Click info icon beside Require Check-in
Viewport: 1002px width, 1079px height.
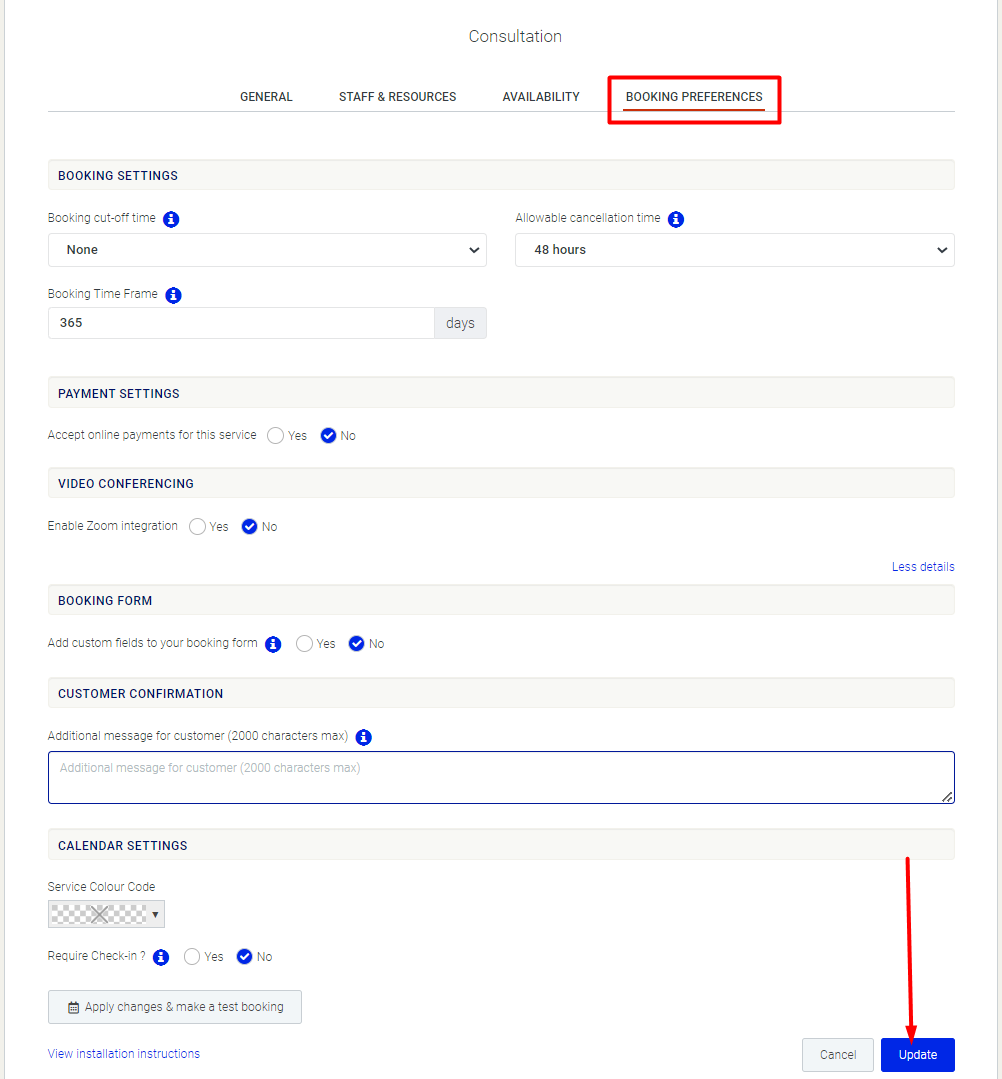[x=161, y=957]
